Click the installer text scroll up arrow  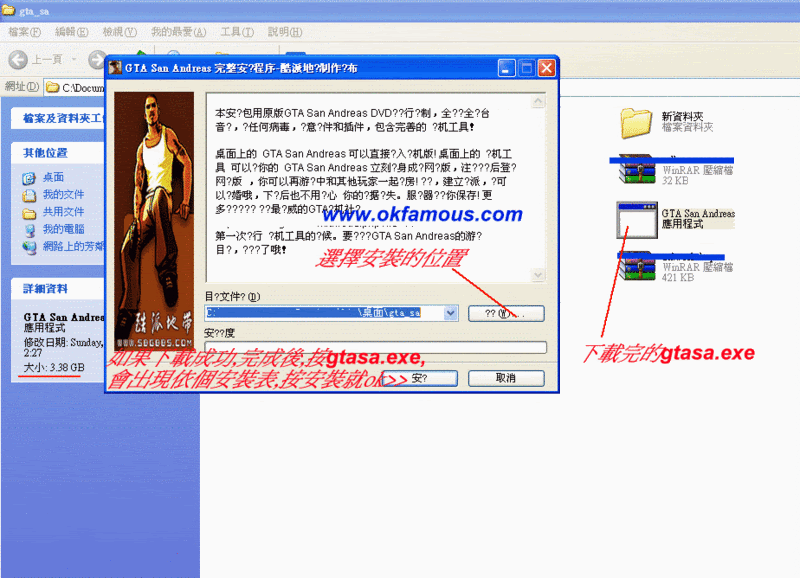[538, 102]
